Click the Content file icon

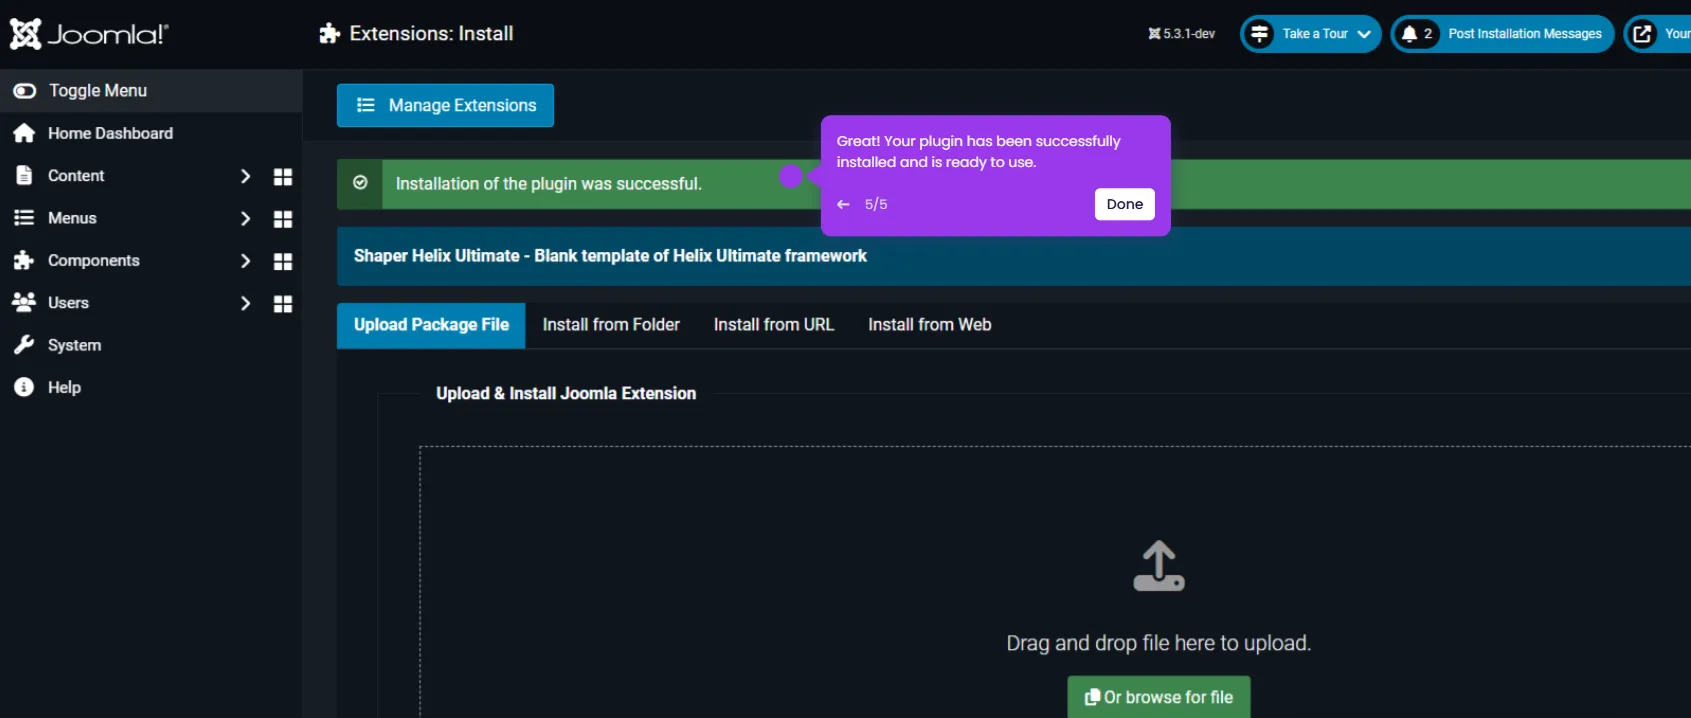click(24, 175)
